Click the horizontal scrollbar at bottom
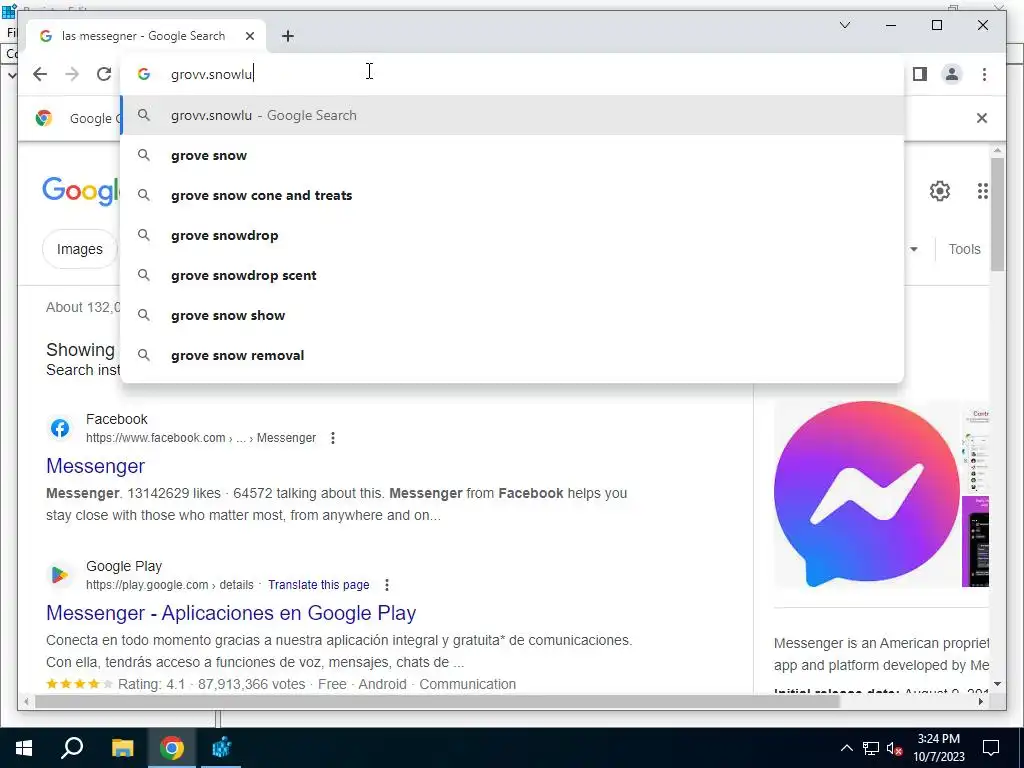1024x768 pixels. coord(436,701)
